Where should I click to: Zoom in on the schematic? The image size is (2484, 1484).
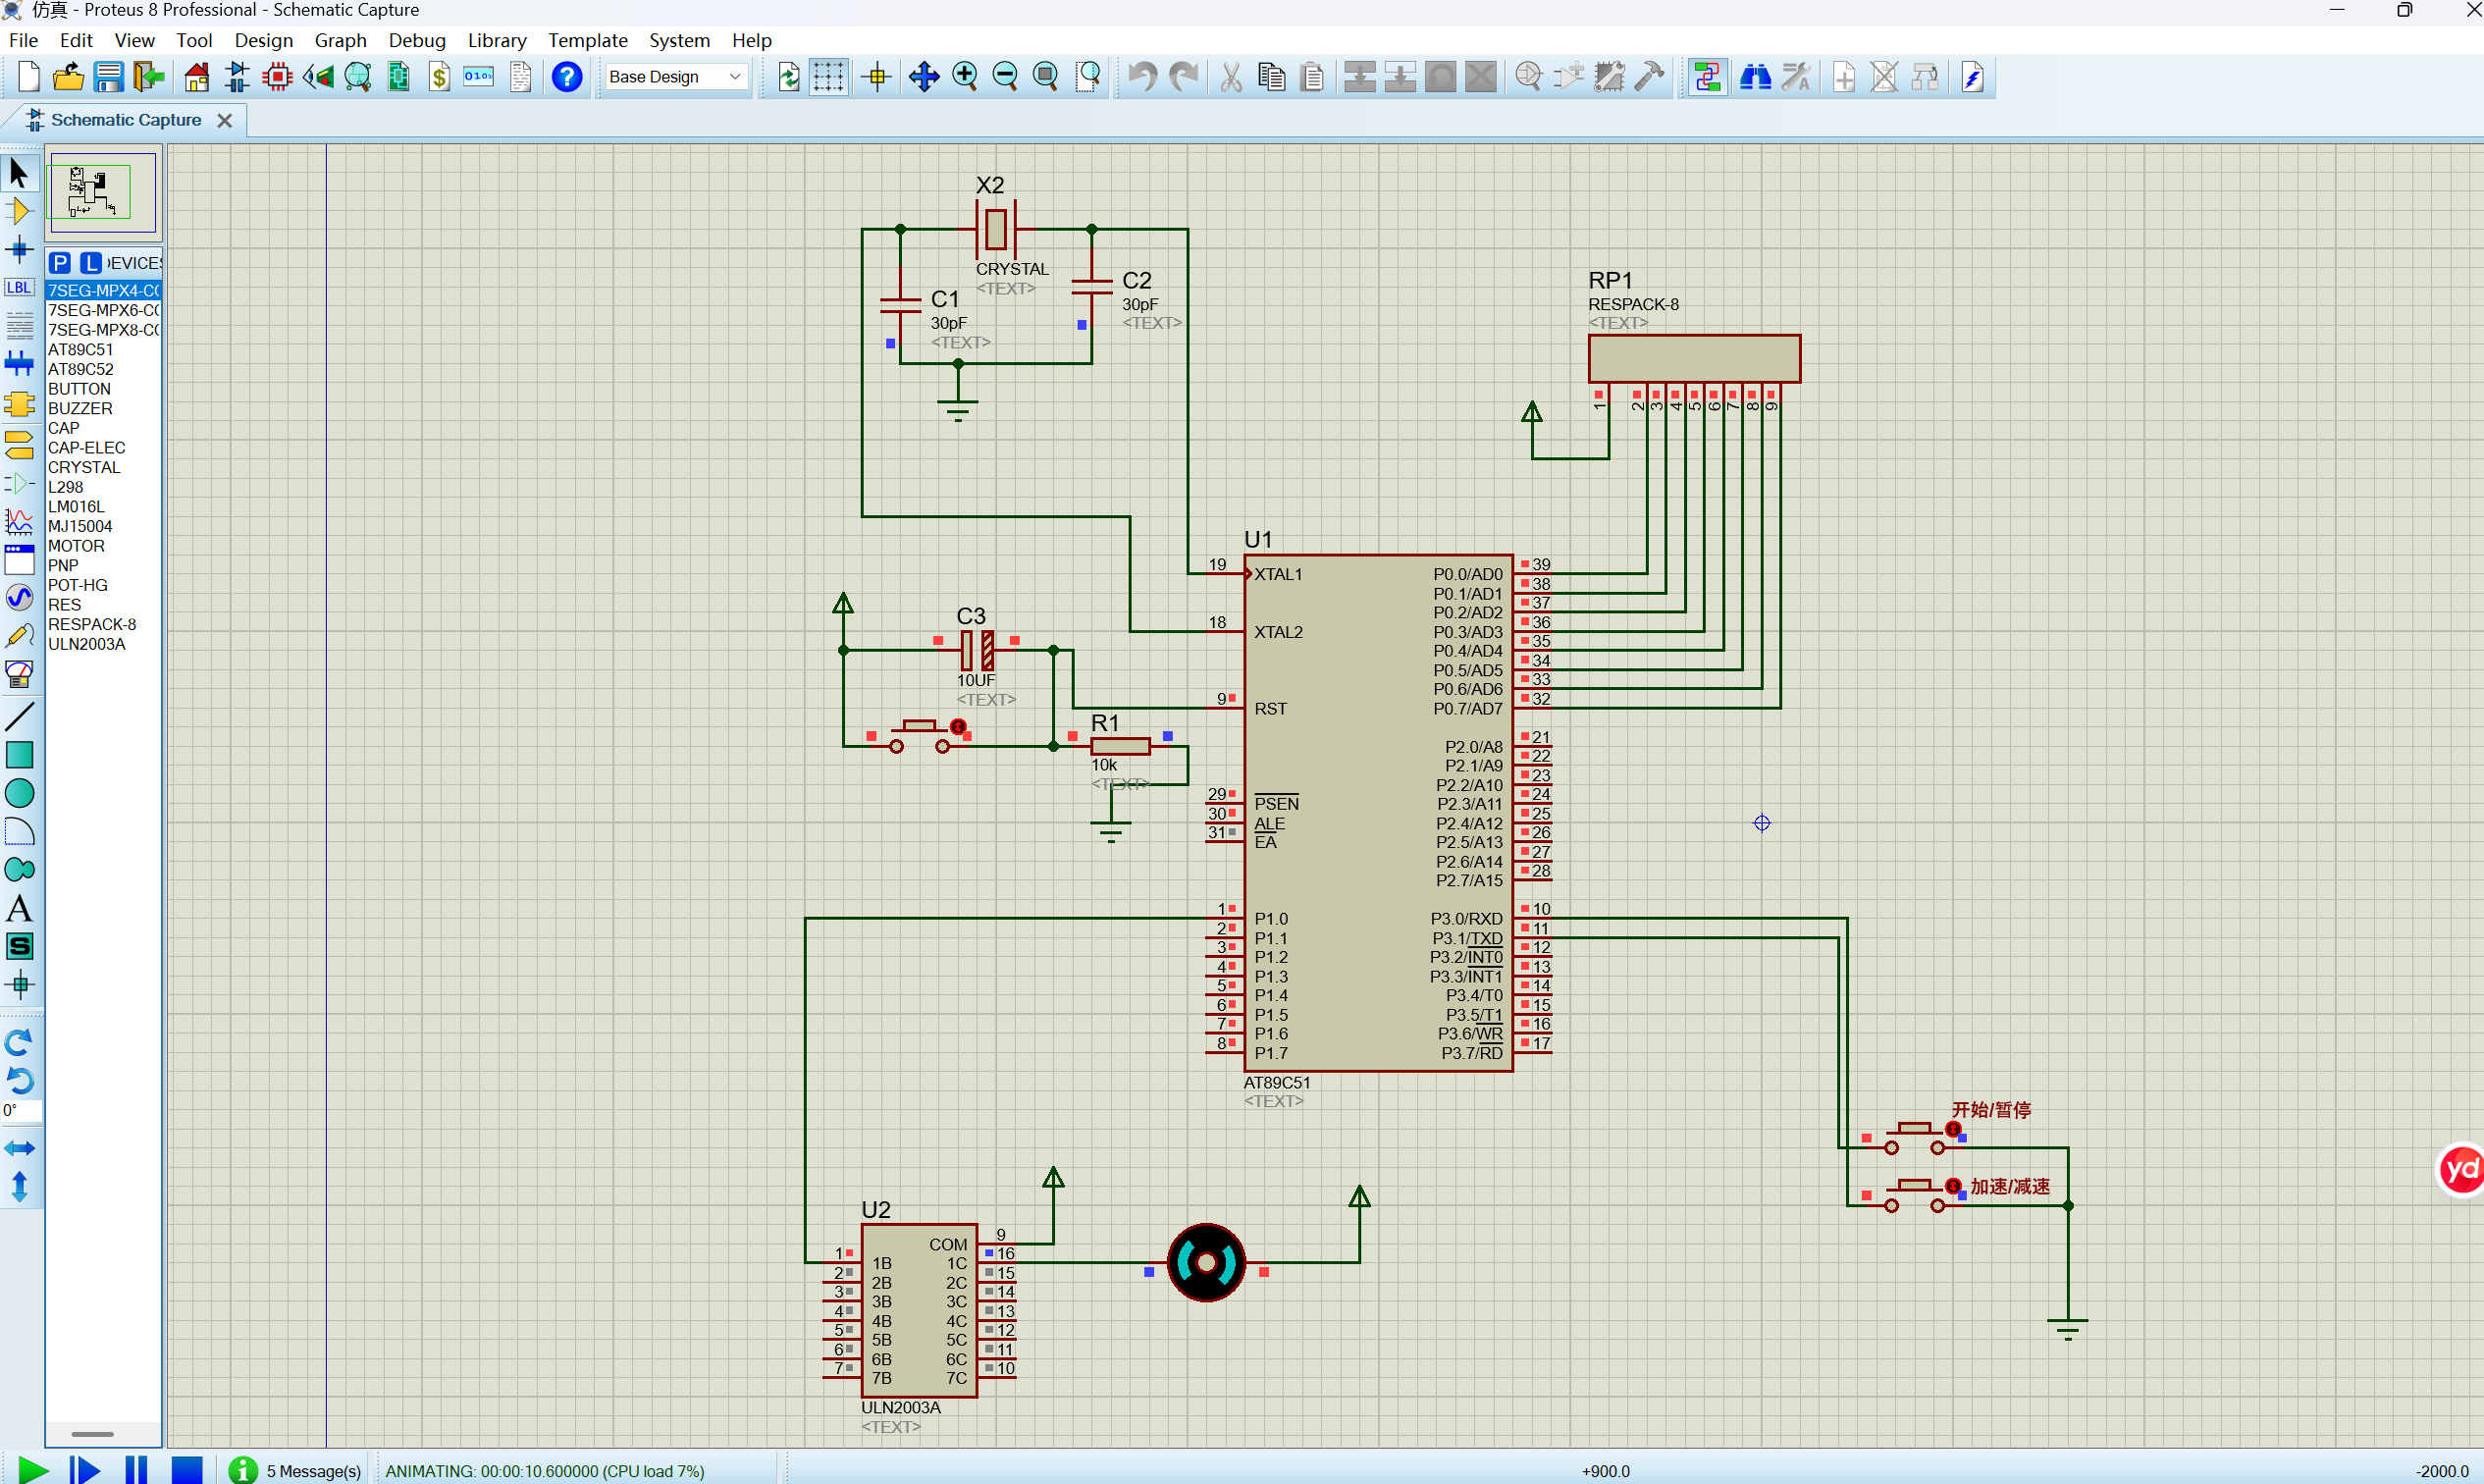(x=965, y=77)
